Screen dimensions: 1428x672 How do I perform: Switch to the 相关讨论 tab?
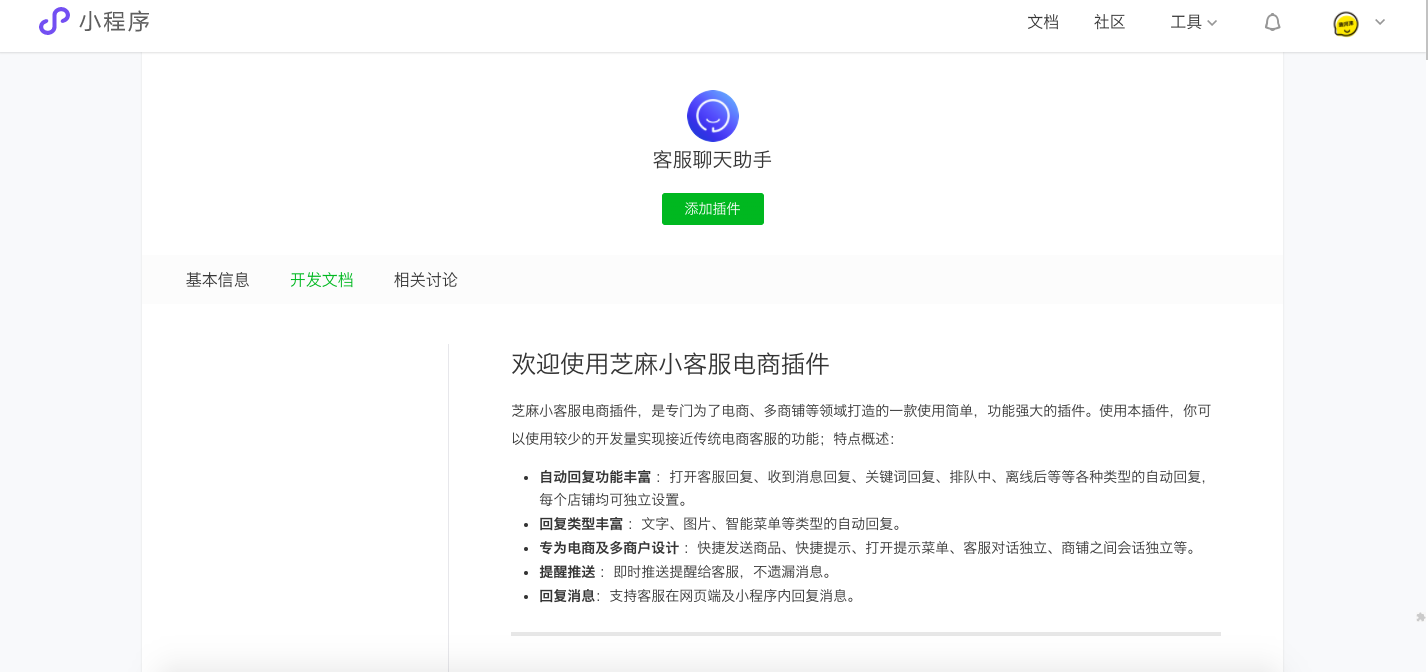pos(426,280)
